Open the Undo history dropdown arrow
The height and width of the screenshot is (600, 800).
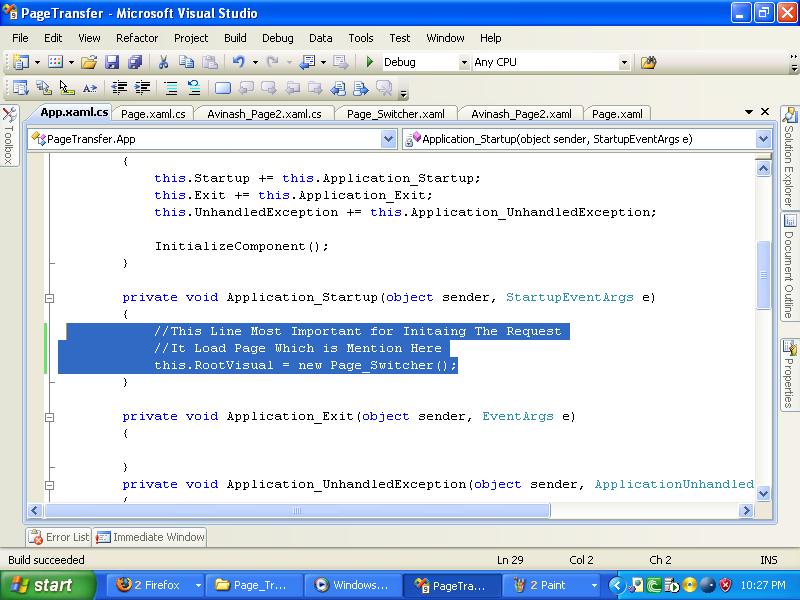pyautogui.click(x=255, y=62)
